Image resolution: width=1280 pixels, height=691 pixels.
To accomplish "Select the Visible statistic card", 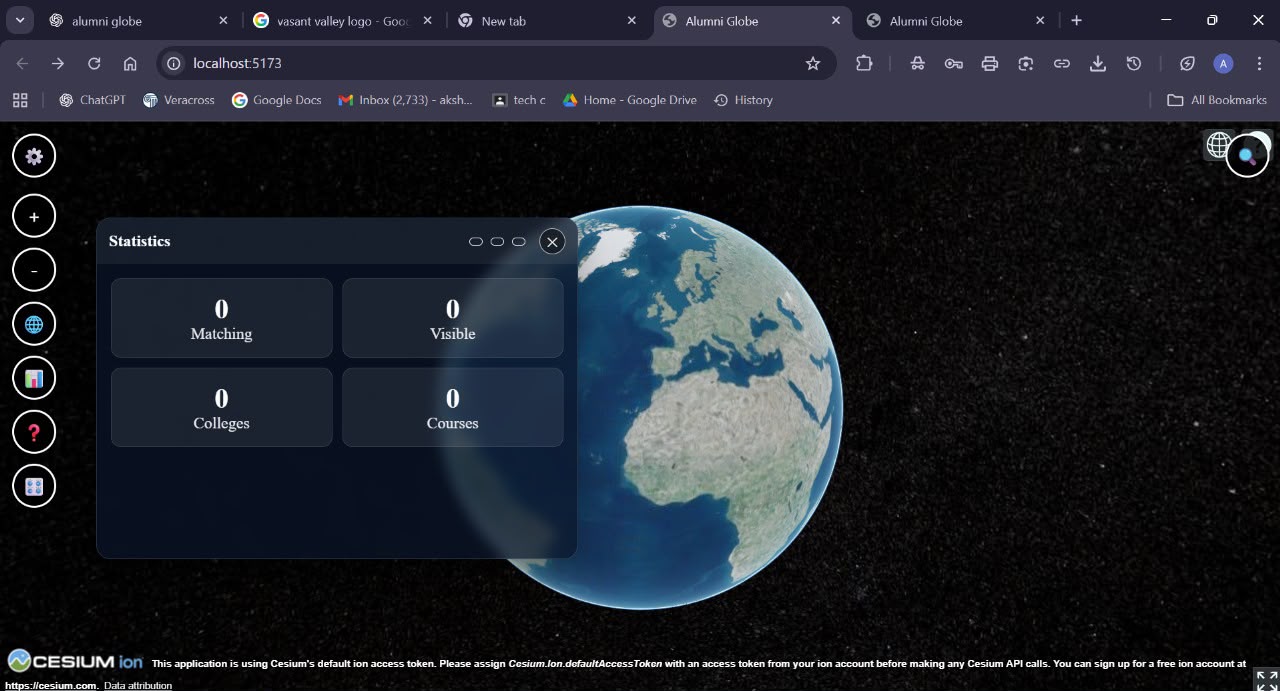I will (x=453, y=318).
